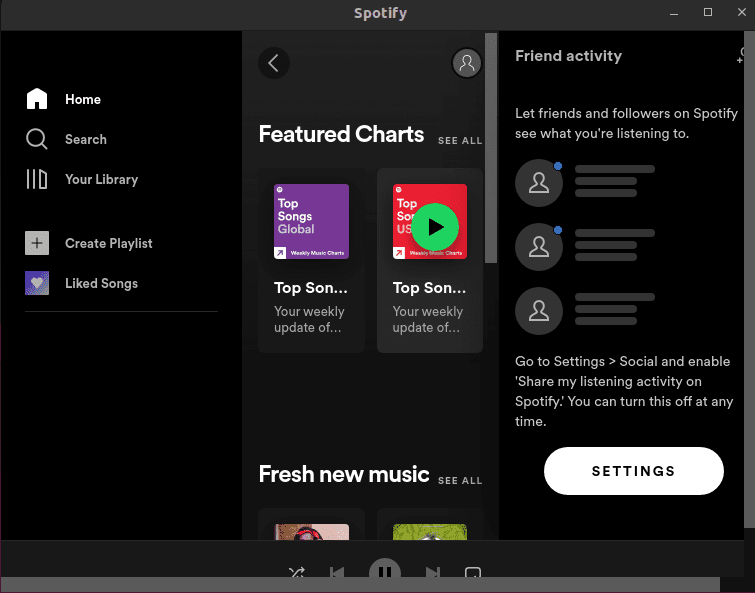Play Top Songs USA with green play button
Screen dimensions: 755x593
click(436, 227)
